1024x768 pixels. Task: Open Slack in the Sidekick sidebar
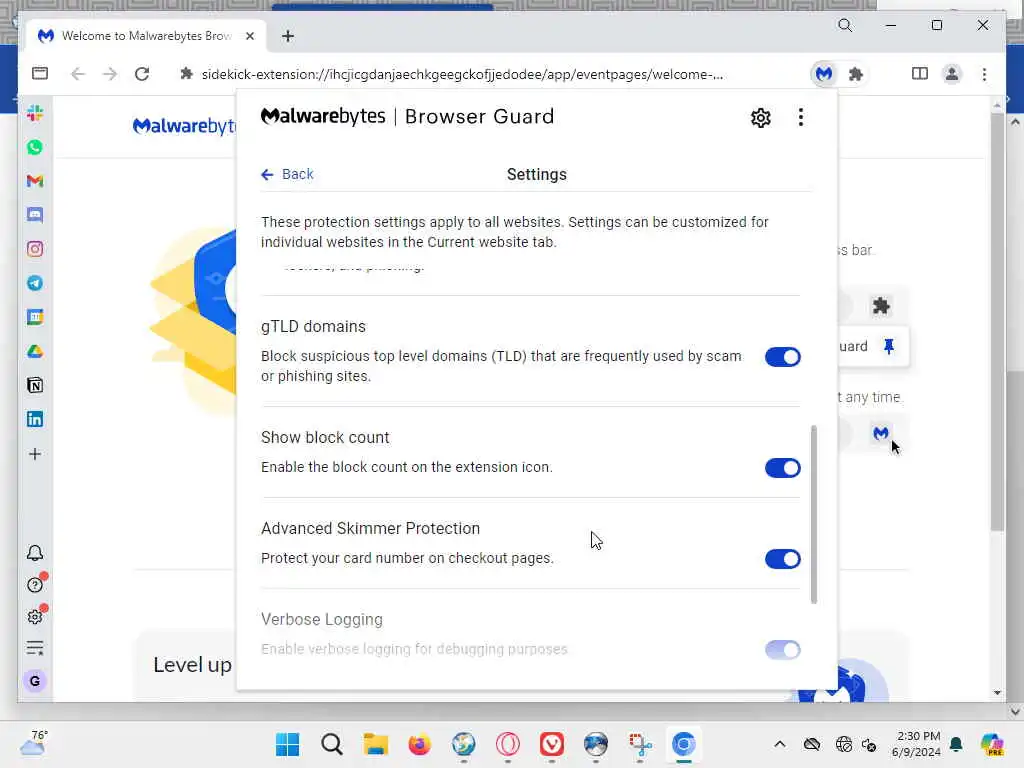35,113
